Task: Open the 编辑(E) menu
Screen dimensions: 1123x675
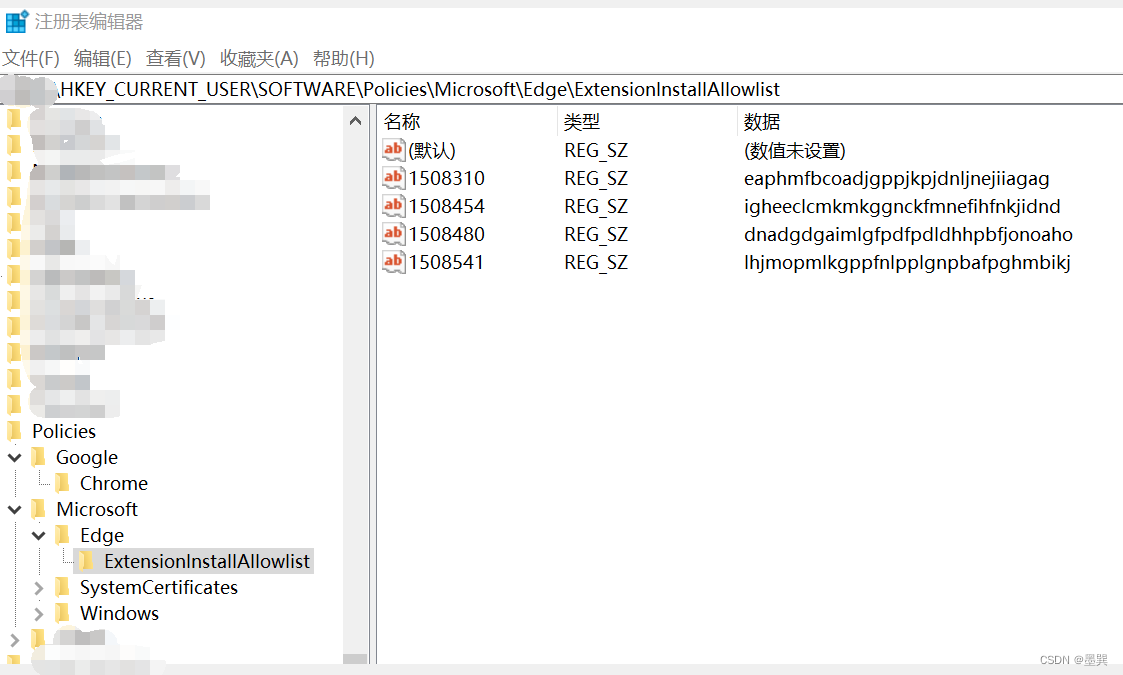Action: click(x=102, y=58)
